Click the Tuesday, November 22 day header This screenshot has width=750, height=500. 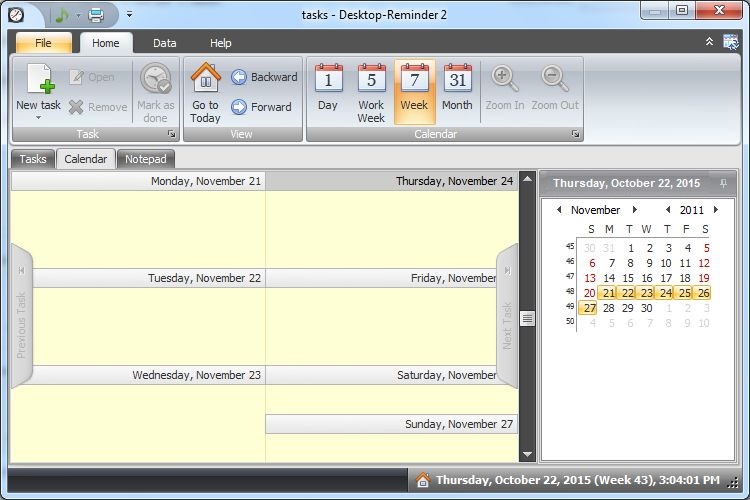click(147, 278)
